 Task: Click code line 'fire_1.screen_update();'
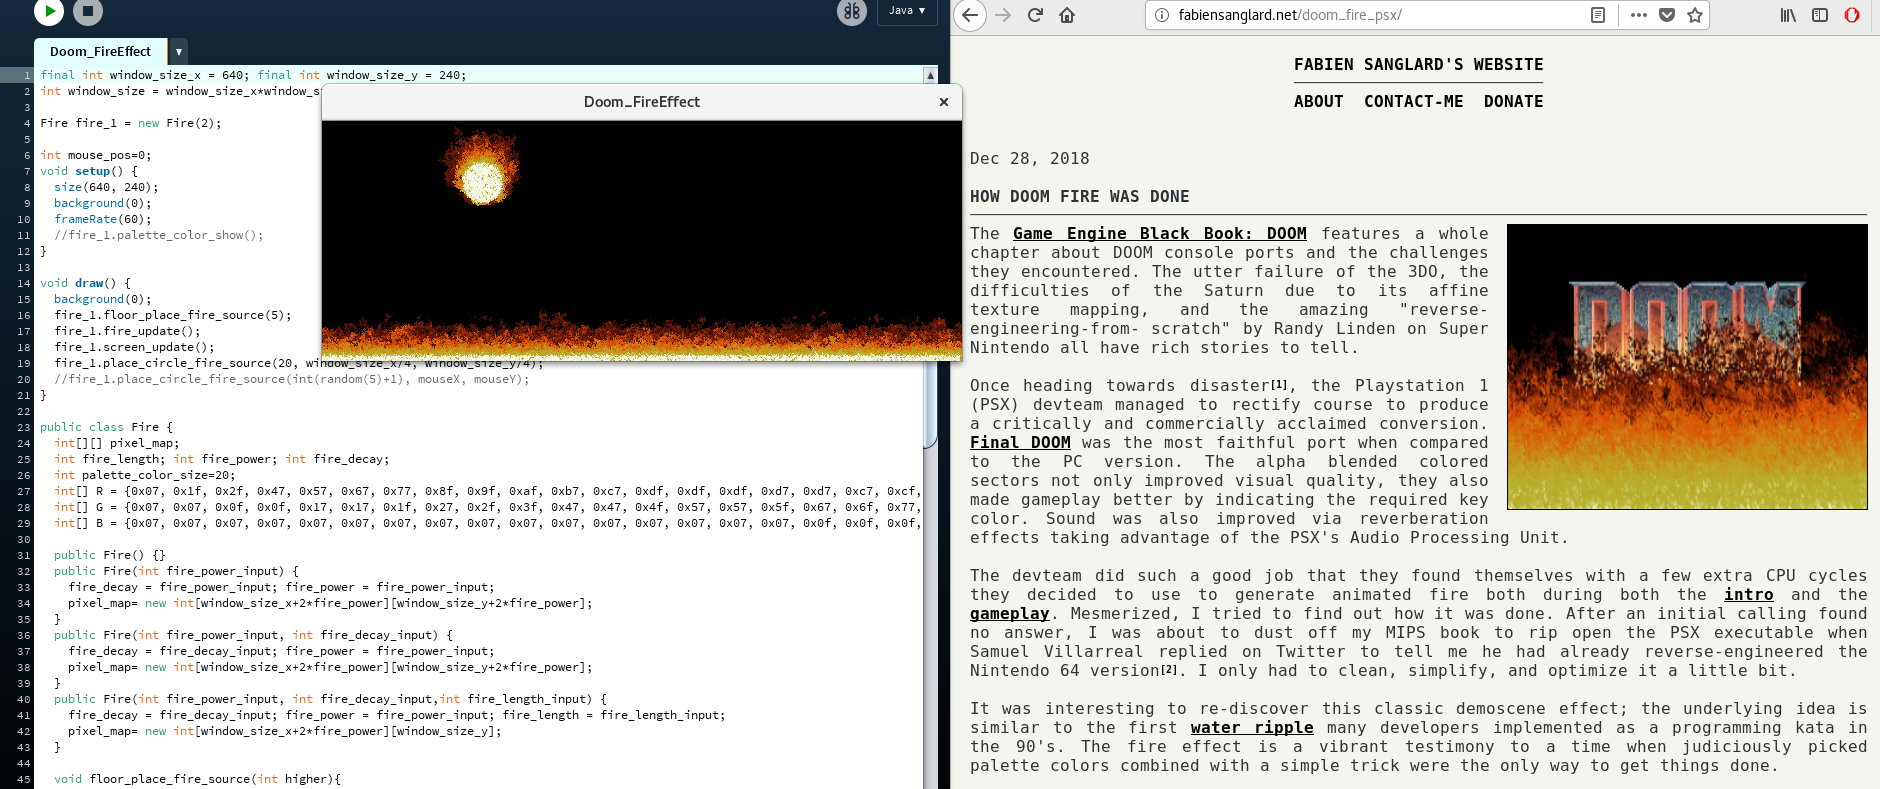(x=134, y=347)
